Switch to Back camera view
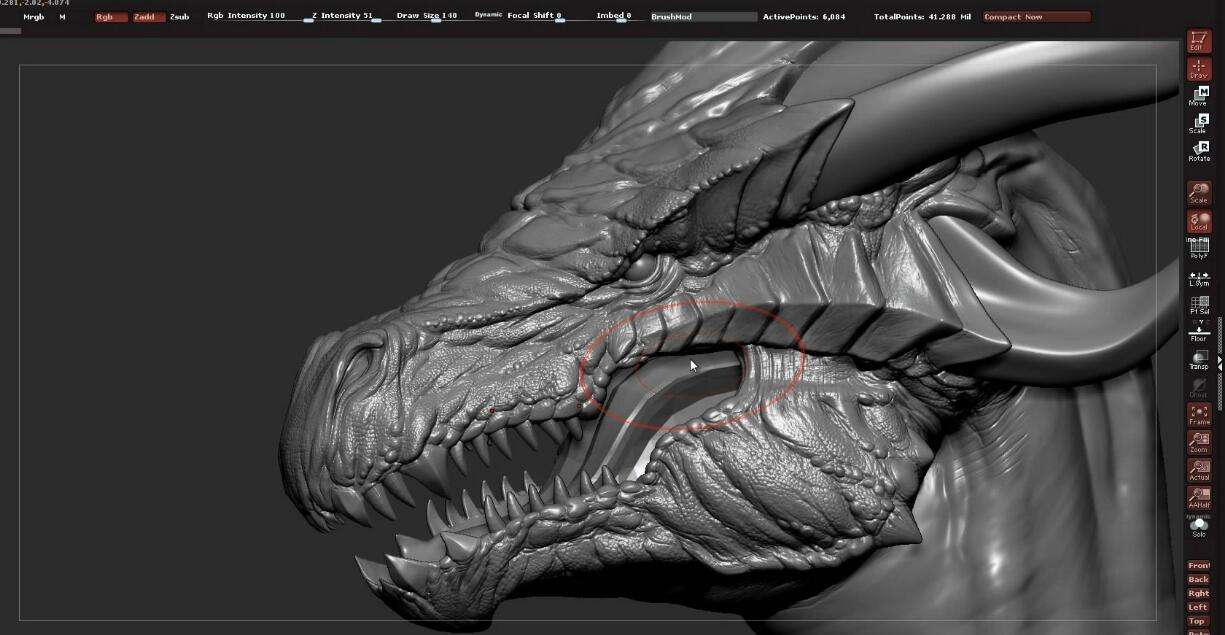Screen dimensions: 1225x635 [x=1199, y=580]
